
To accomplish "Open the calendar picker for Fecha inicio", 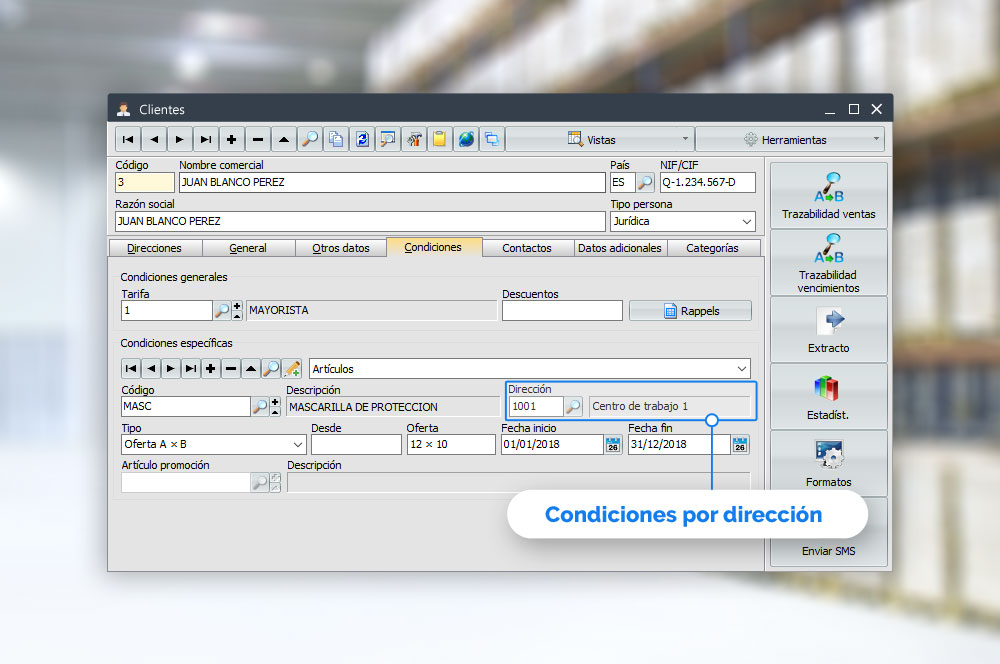I will coord(613,445).
